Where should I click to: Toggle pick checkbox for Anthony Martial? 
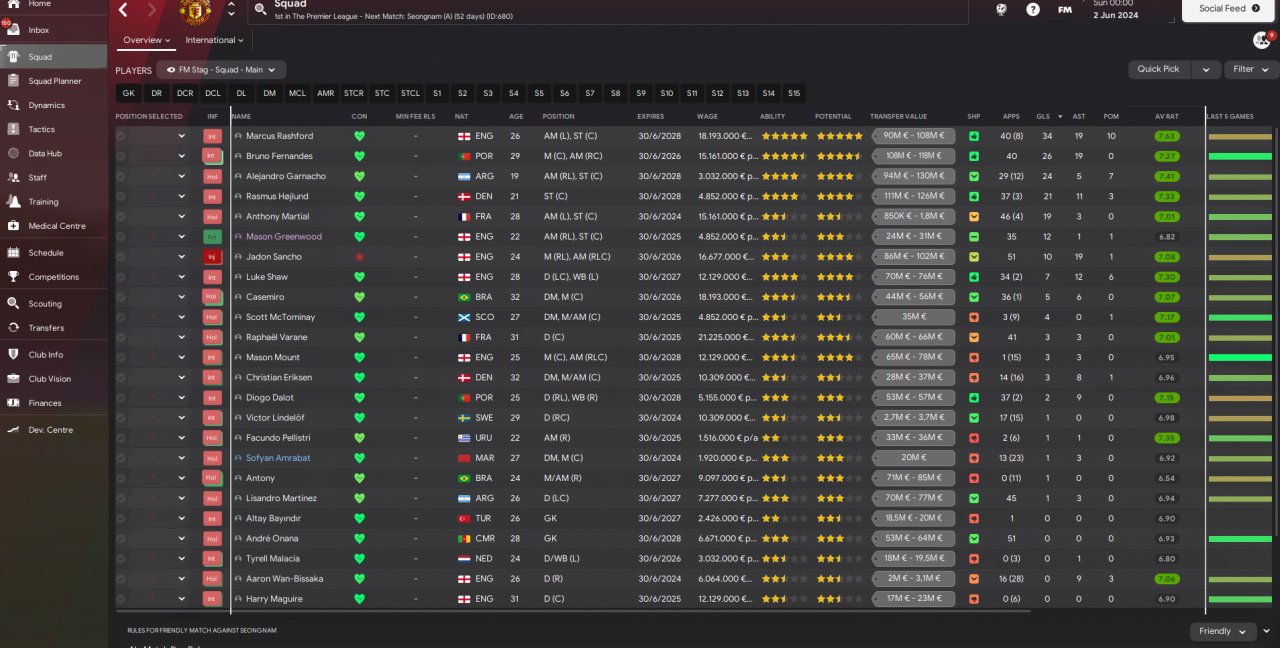(121, 216)
